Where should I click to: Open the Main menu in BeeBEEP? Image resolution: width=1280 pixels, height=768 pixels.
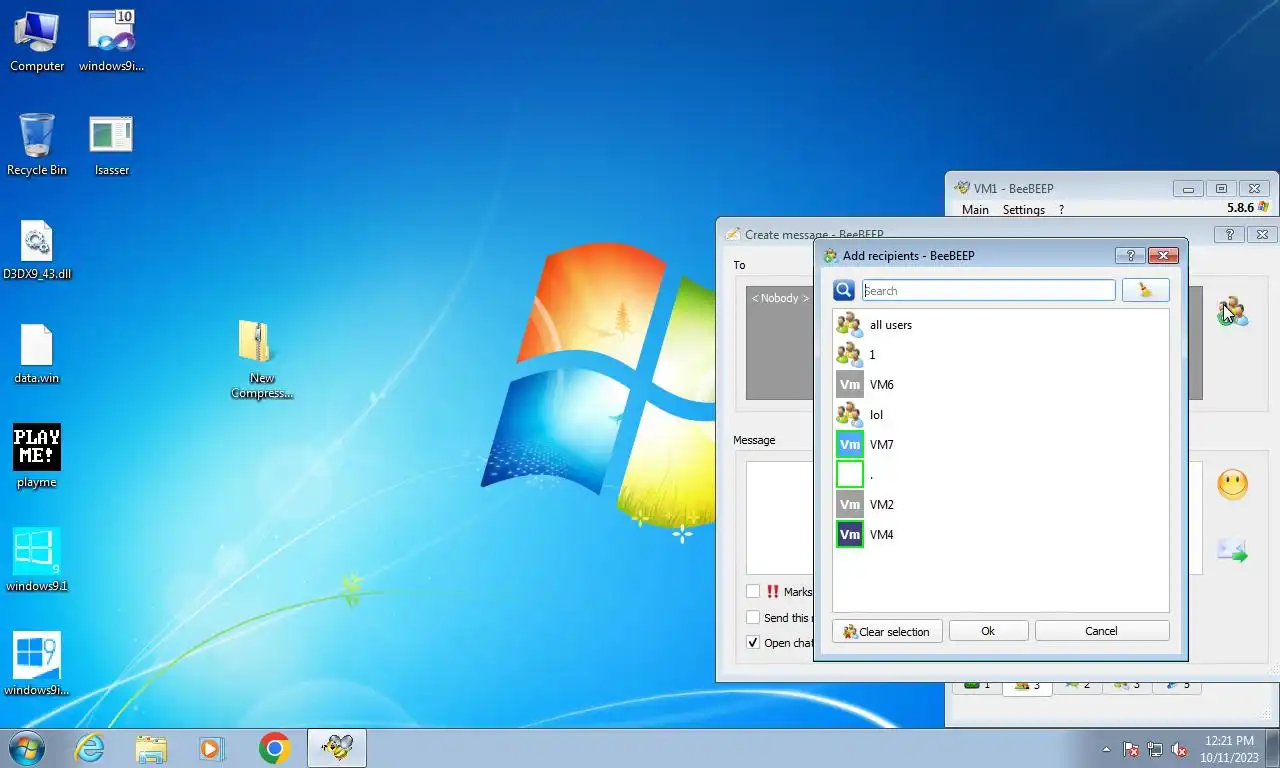[975, 210]
